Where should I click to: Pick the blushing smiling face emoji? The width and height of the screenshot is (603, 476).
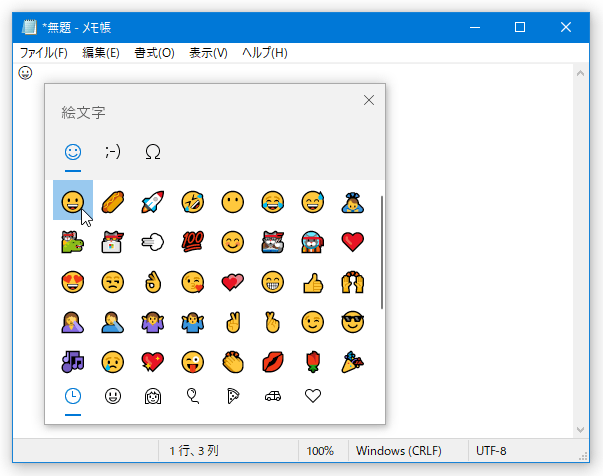point(233,242)
